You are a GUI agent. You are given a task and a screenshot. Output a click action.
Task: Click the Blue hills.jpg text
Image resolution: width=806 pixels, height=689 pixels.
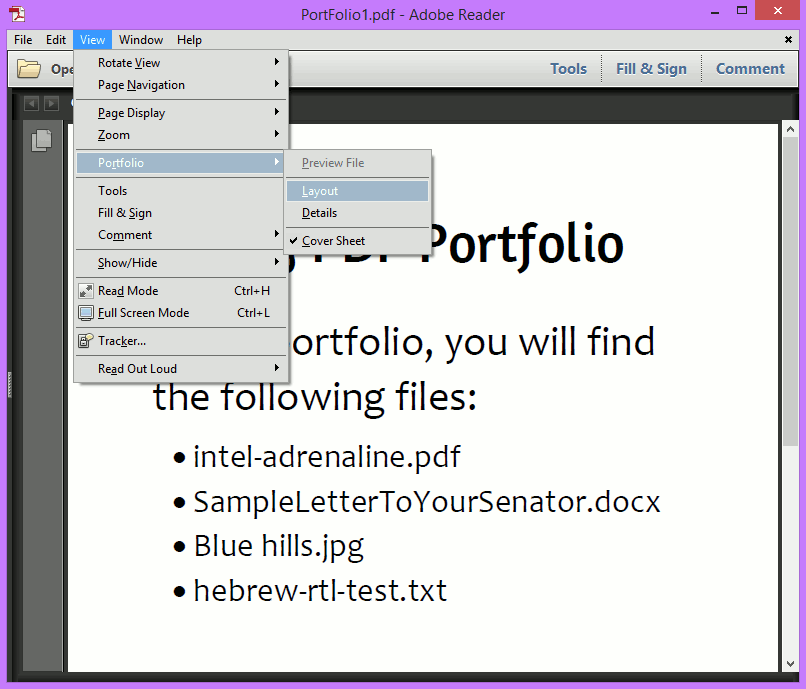[279, 547]
